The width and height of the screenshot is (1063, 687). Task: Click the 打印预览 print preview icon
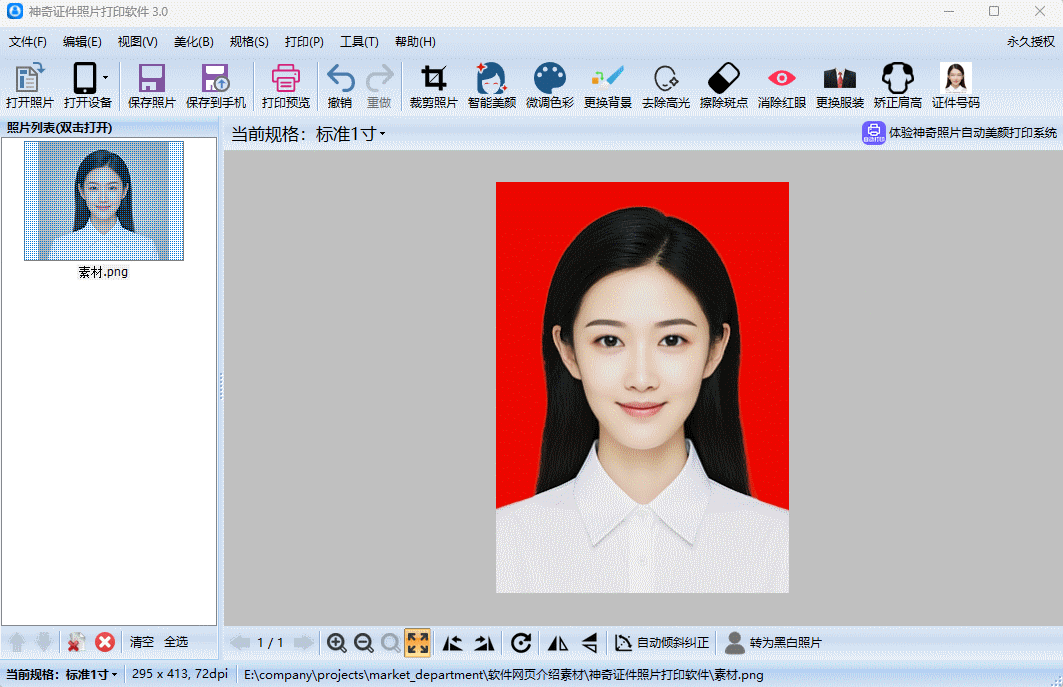286,86
